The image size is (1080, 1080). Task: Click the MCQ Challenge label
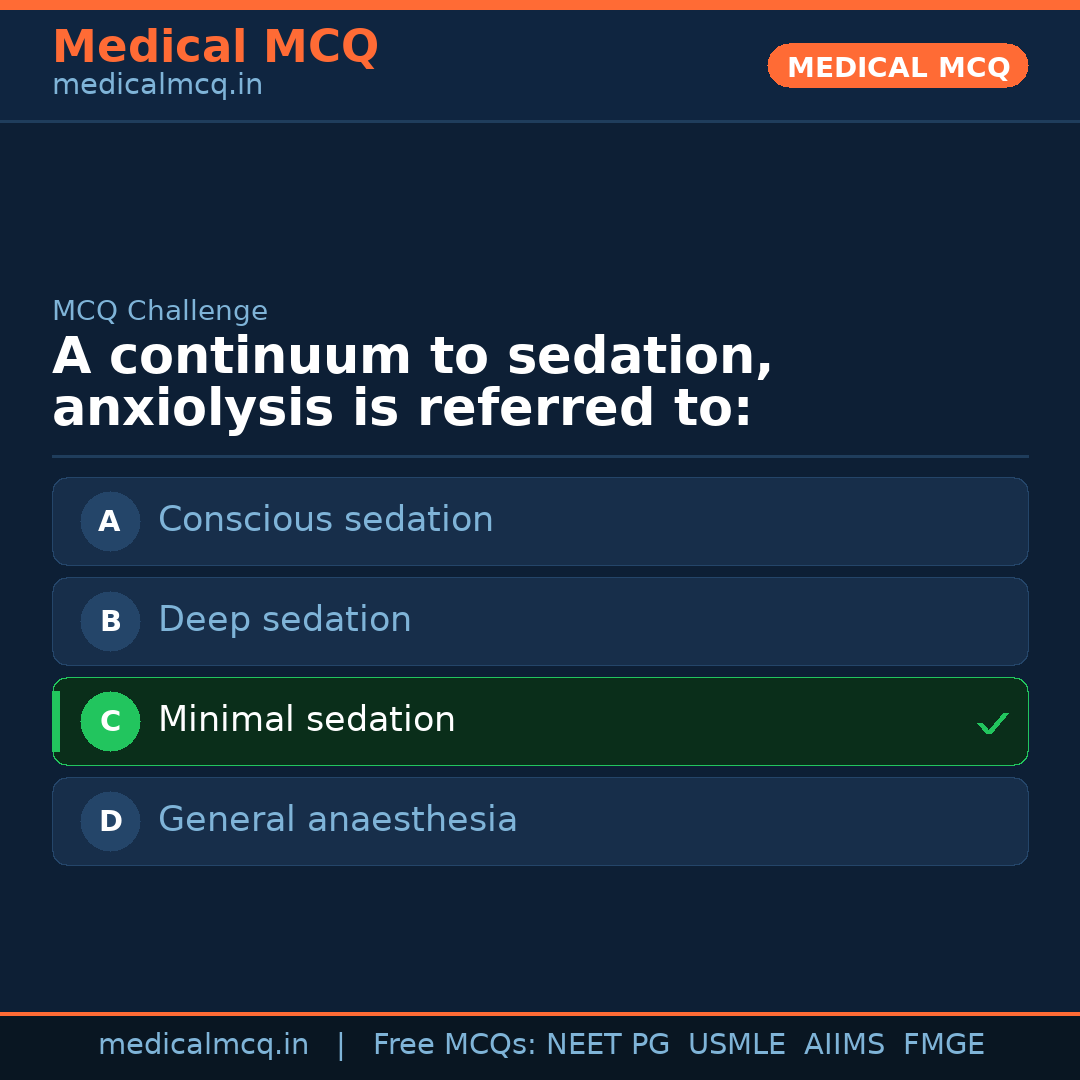pyautogui.click(x=160, y=311)
